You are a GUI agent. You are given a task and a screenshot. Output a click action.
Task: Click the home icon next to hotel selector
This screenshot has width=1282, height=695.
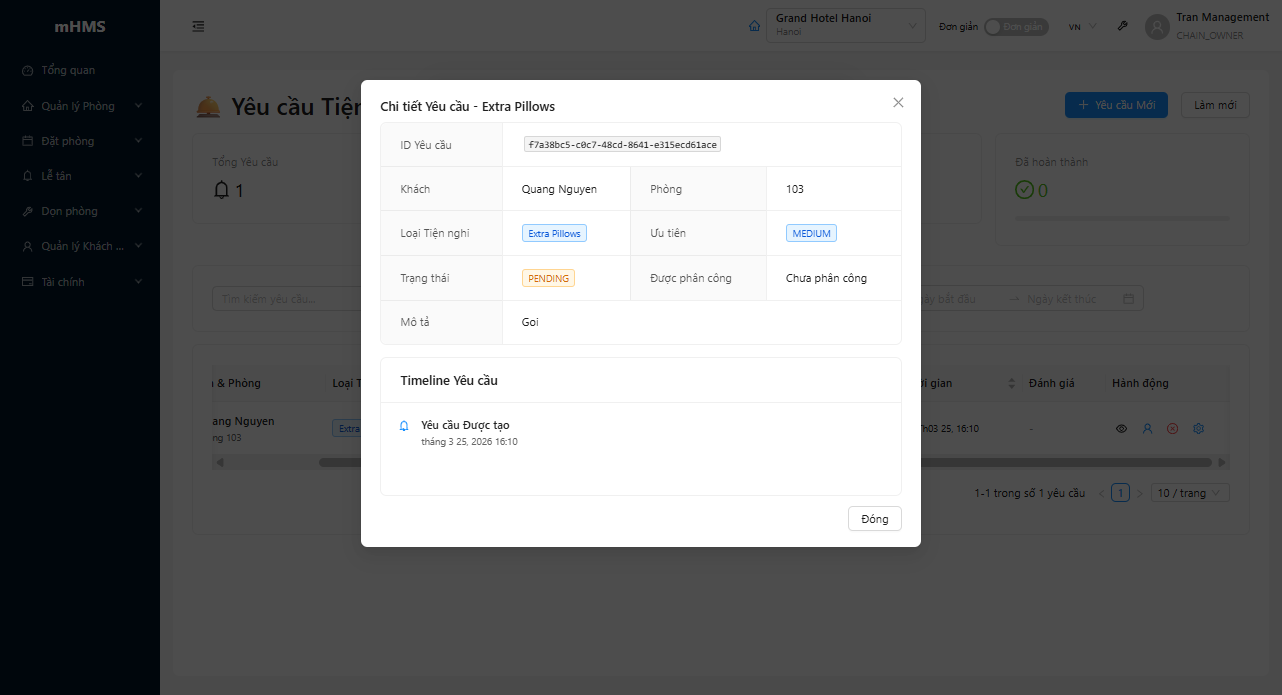pyautogui.click(x=754, y=25)
